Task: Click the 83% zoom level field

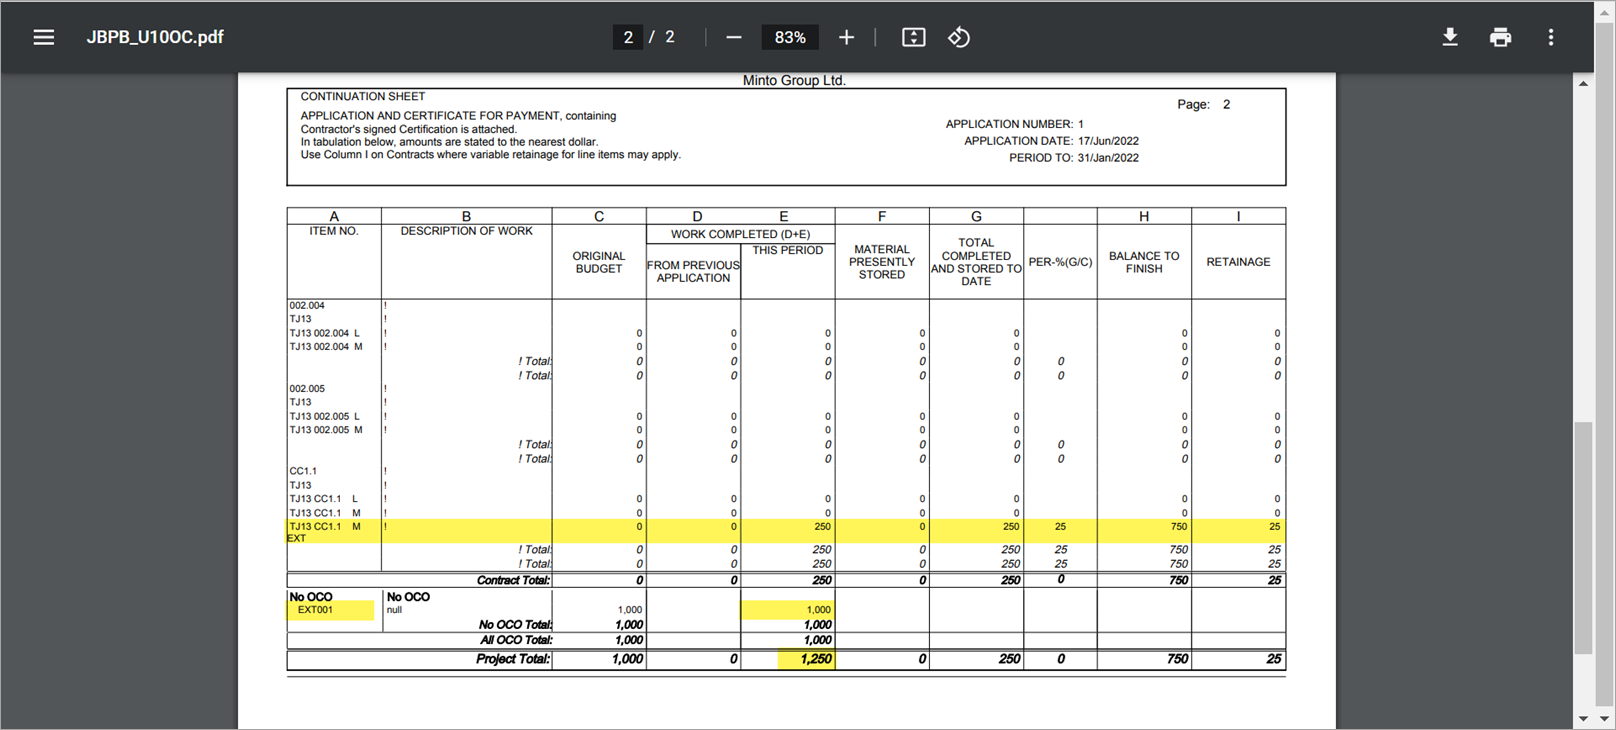Action: pos(790,37)
